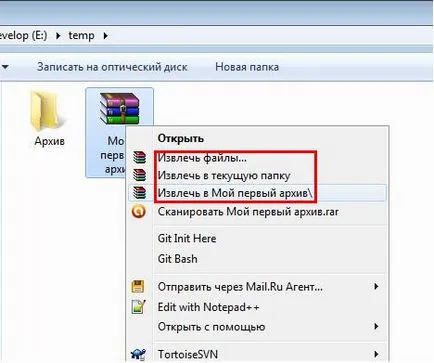The width and height of the screenshot is (434, 363).
Task: Click the Notepad++ icon in context menu
Action: tap(138, 307)
